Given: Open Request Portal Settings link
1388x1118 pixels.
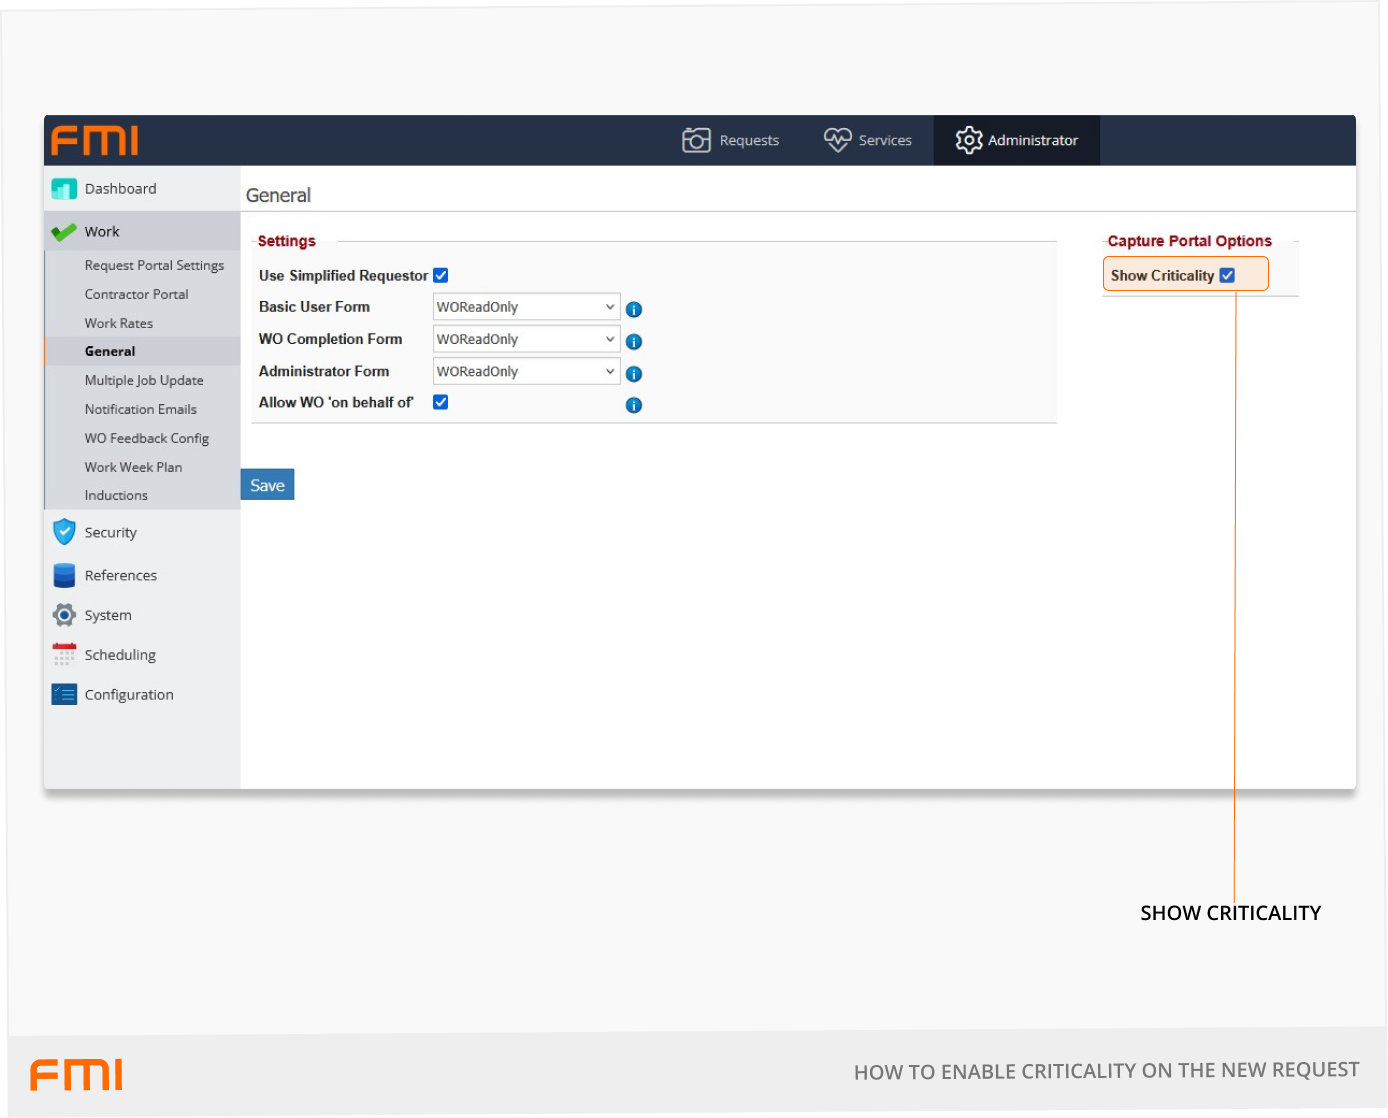Looking at the screenshot, I should [x=154, y=266].
